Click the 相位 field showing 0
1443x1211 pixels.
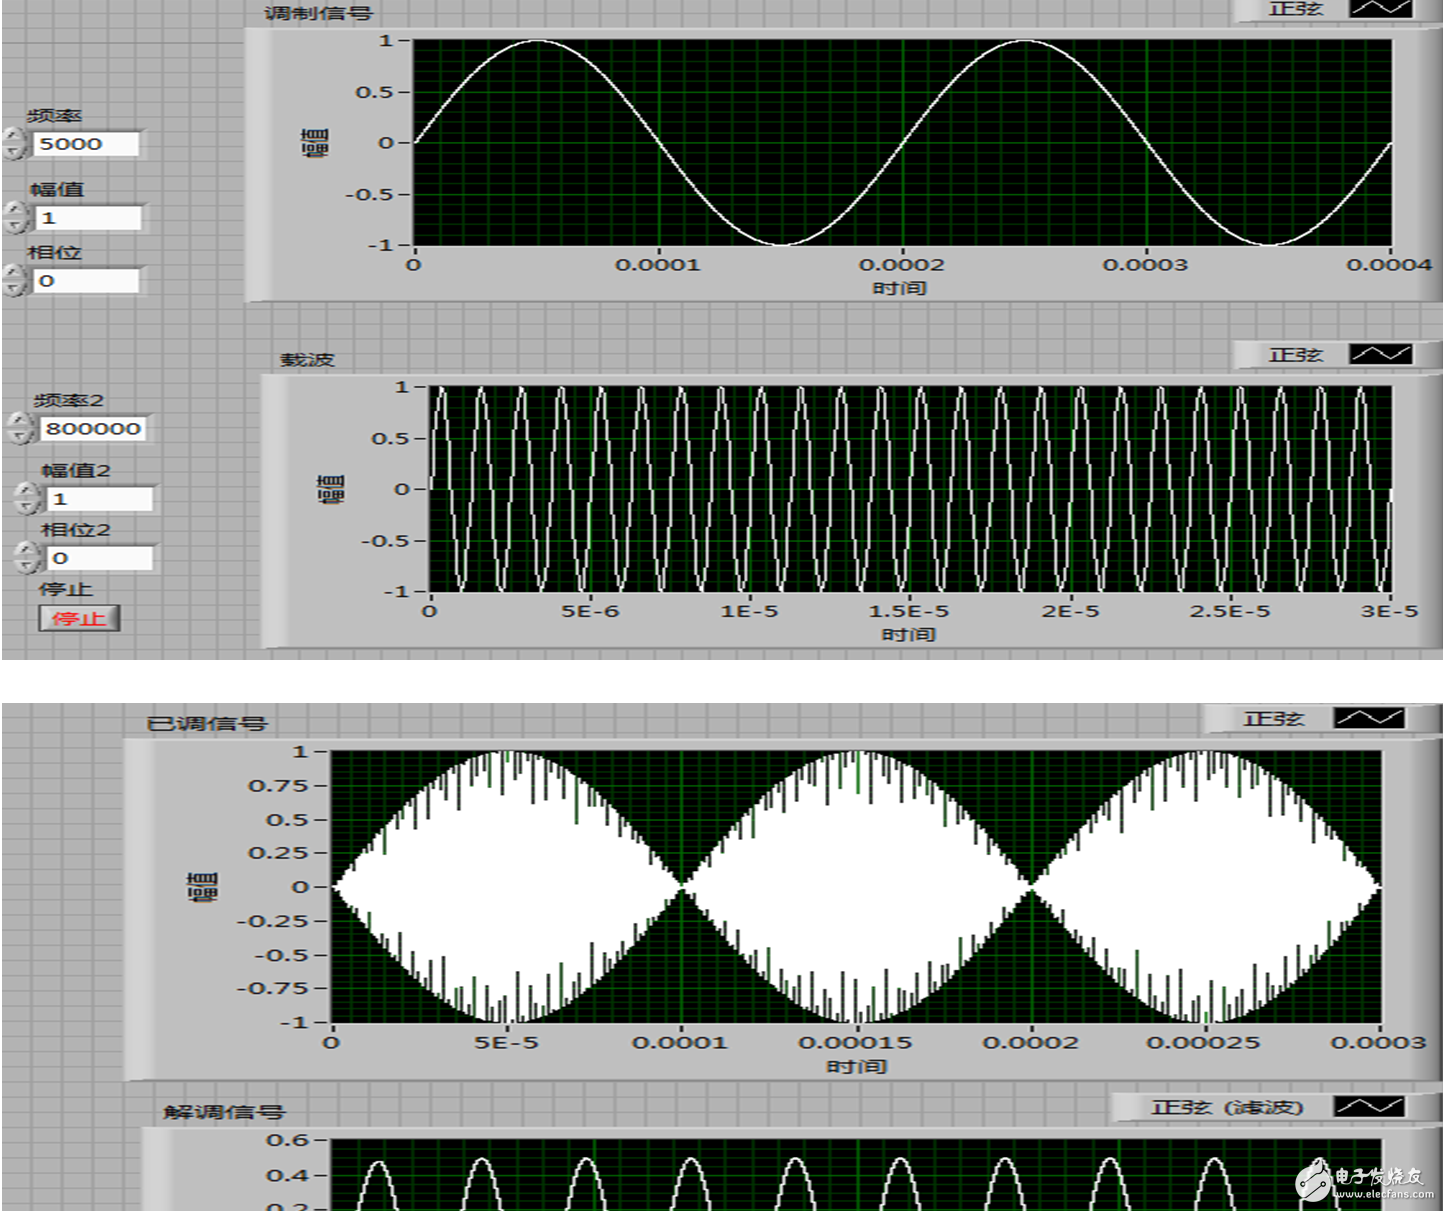coord(87,281)
